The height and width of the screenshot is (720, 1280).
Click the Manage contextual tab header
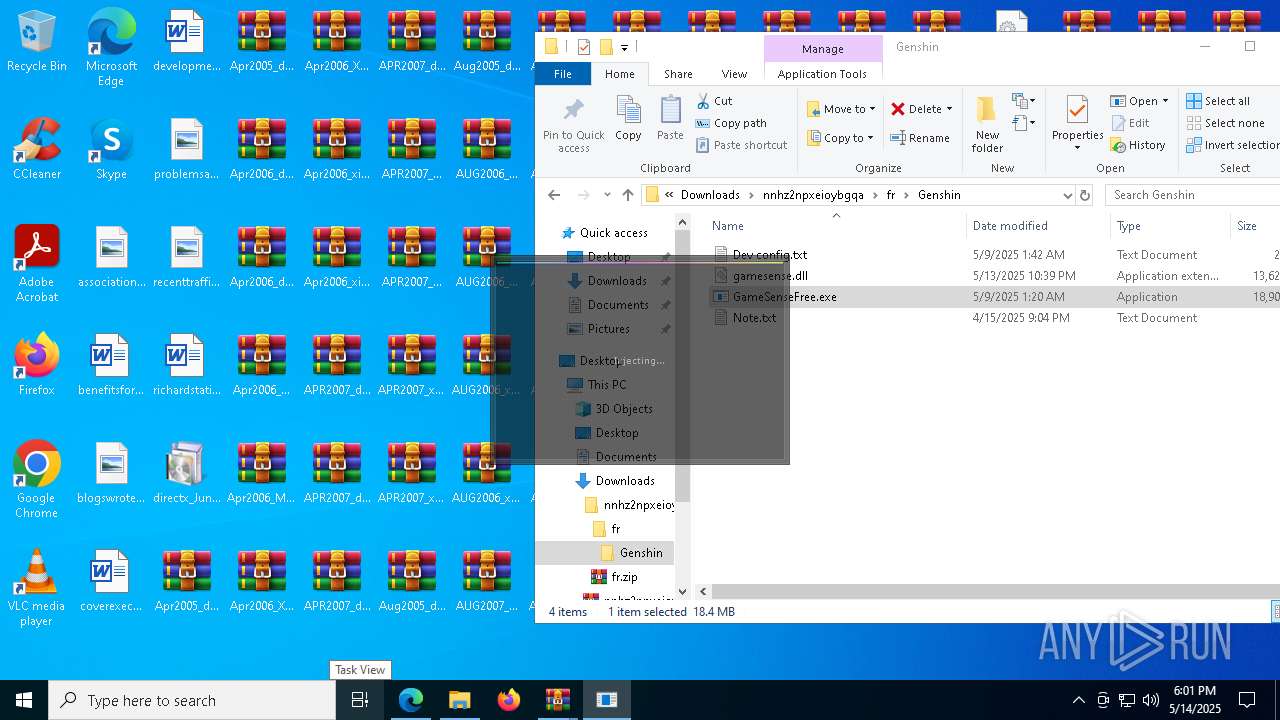click(822, 49)
